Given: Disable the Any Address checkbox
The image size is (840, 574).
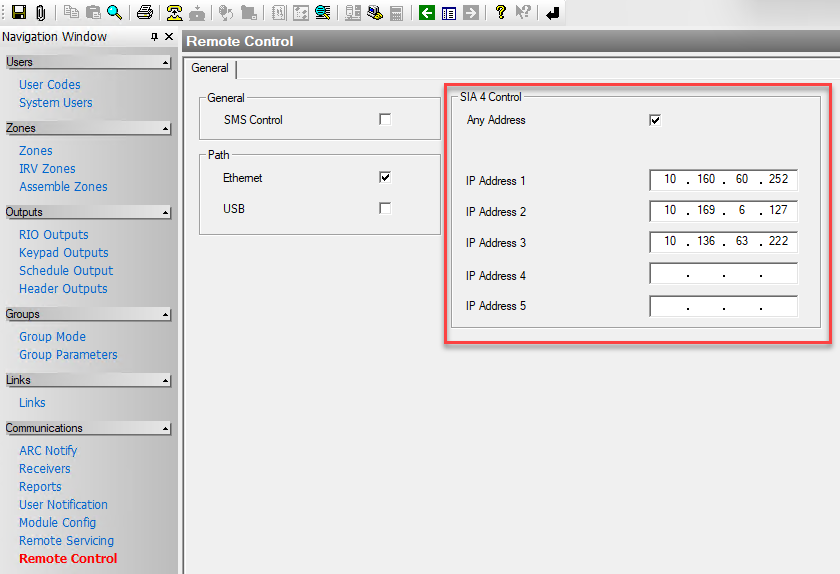Looking at the screenshot, I should (655, 120).
